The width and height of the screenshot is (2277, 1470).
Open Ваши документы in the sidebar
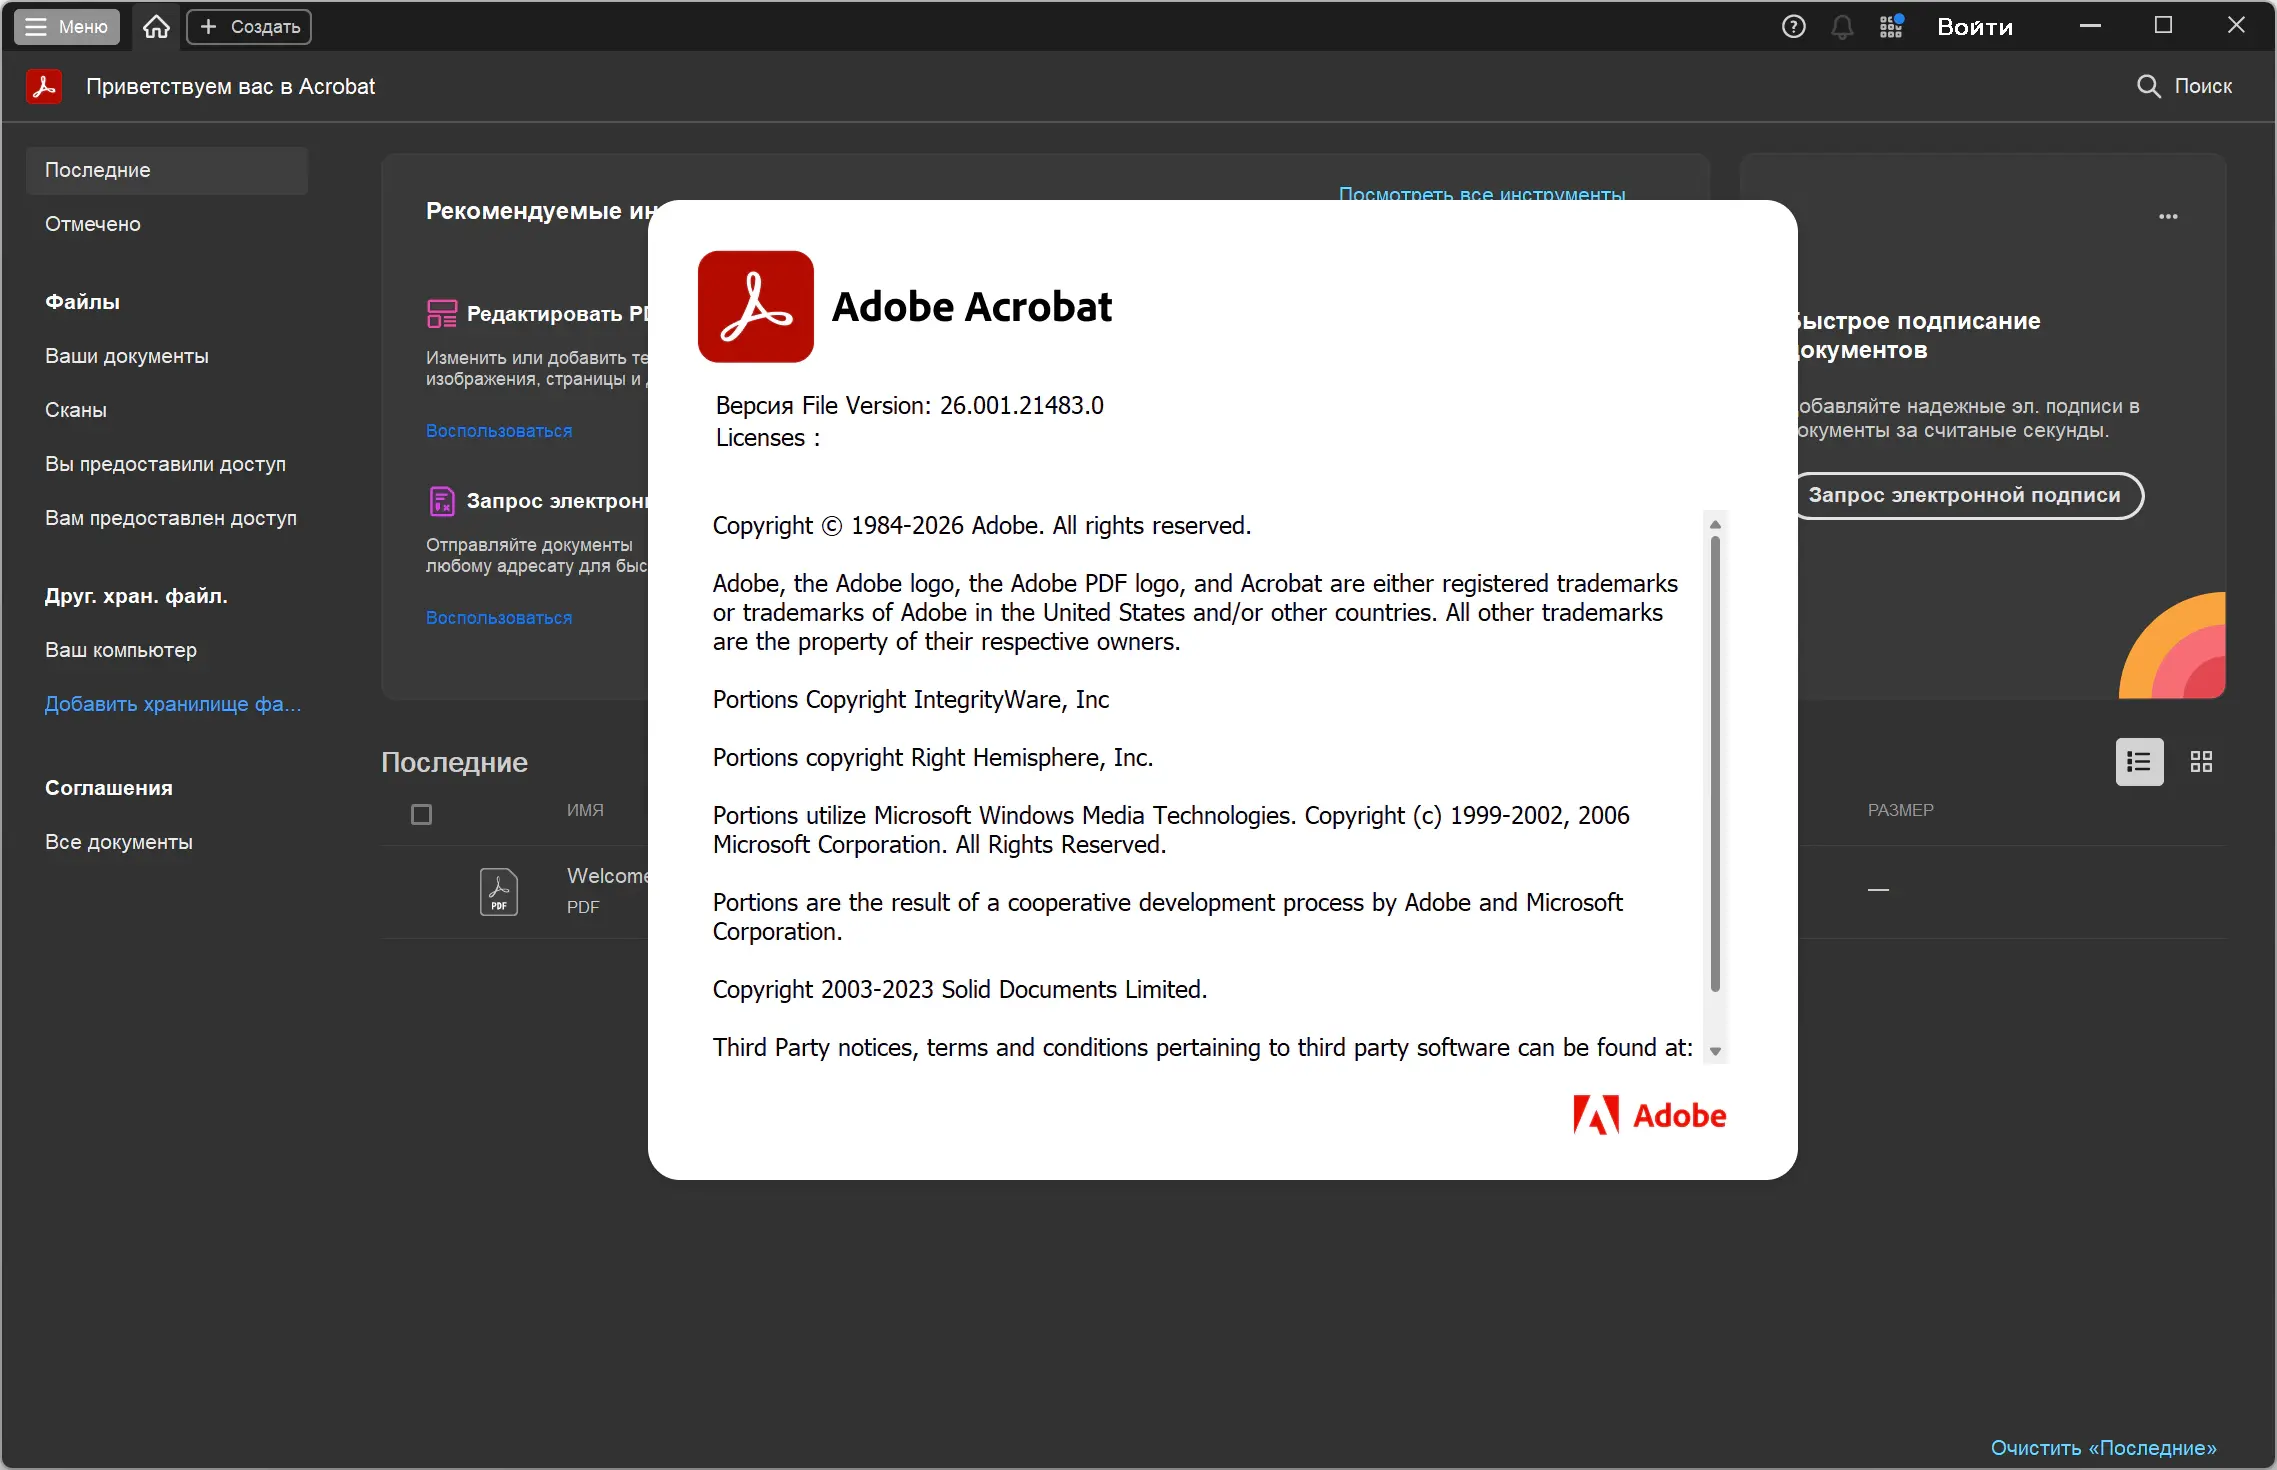pyautogui.click(x=127, y=356)
